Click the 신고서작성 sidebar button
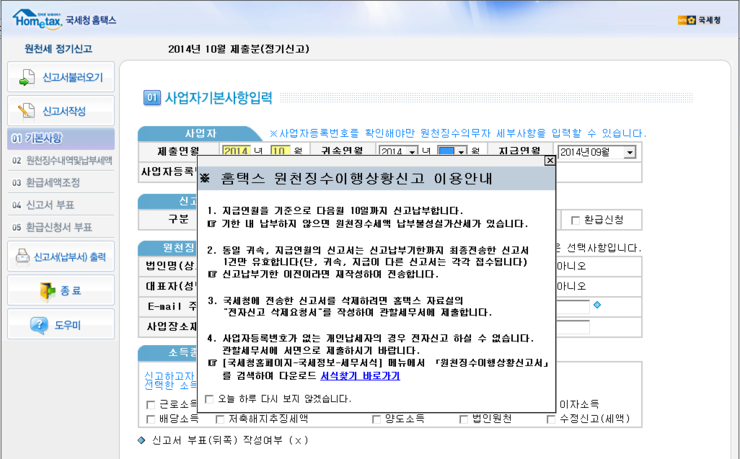The height and width of the screenshot is (459, 740). (x=60, y=110)
